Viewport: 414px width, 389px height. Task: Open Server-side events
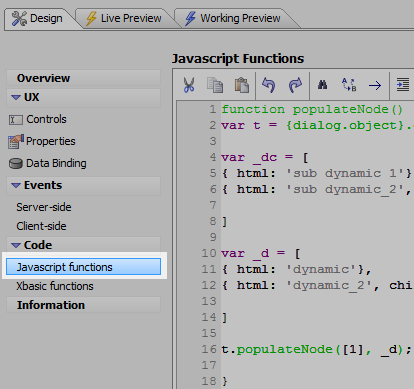pos(44,207)
